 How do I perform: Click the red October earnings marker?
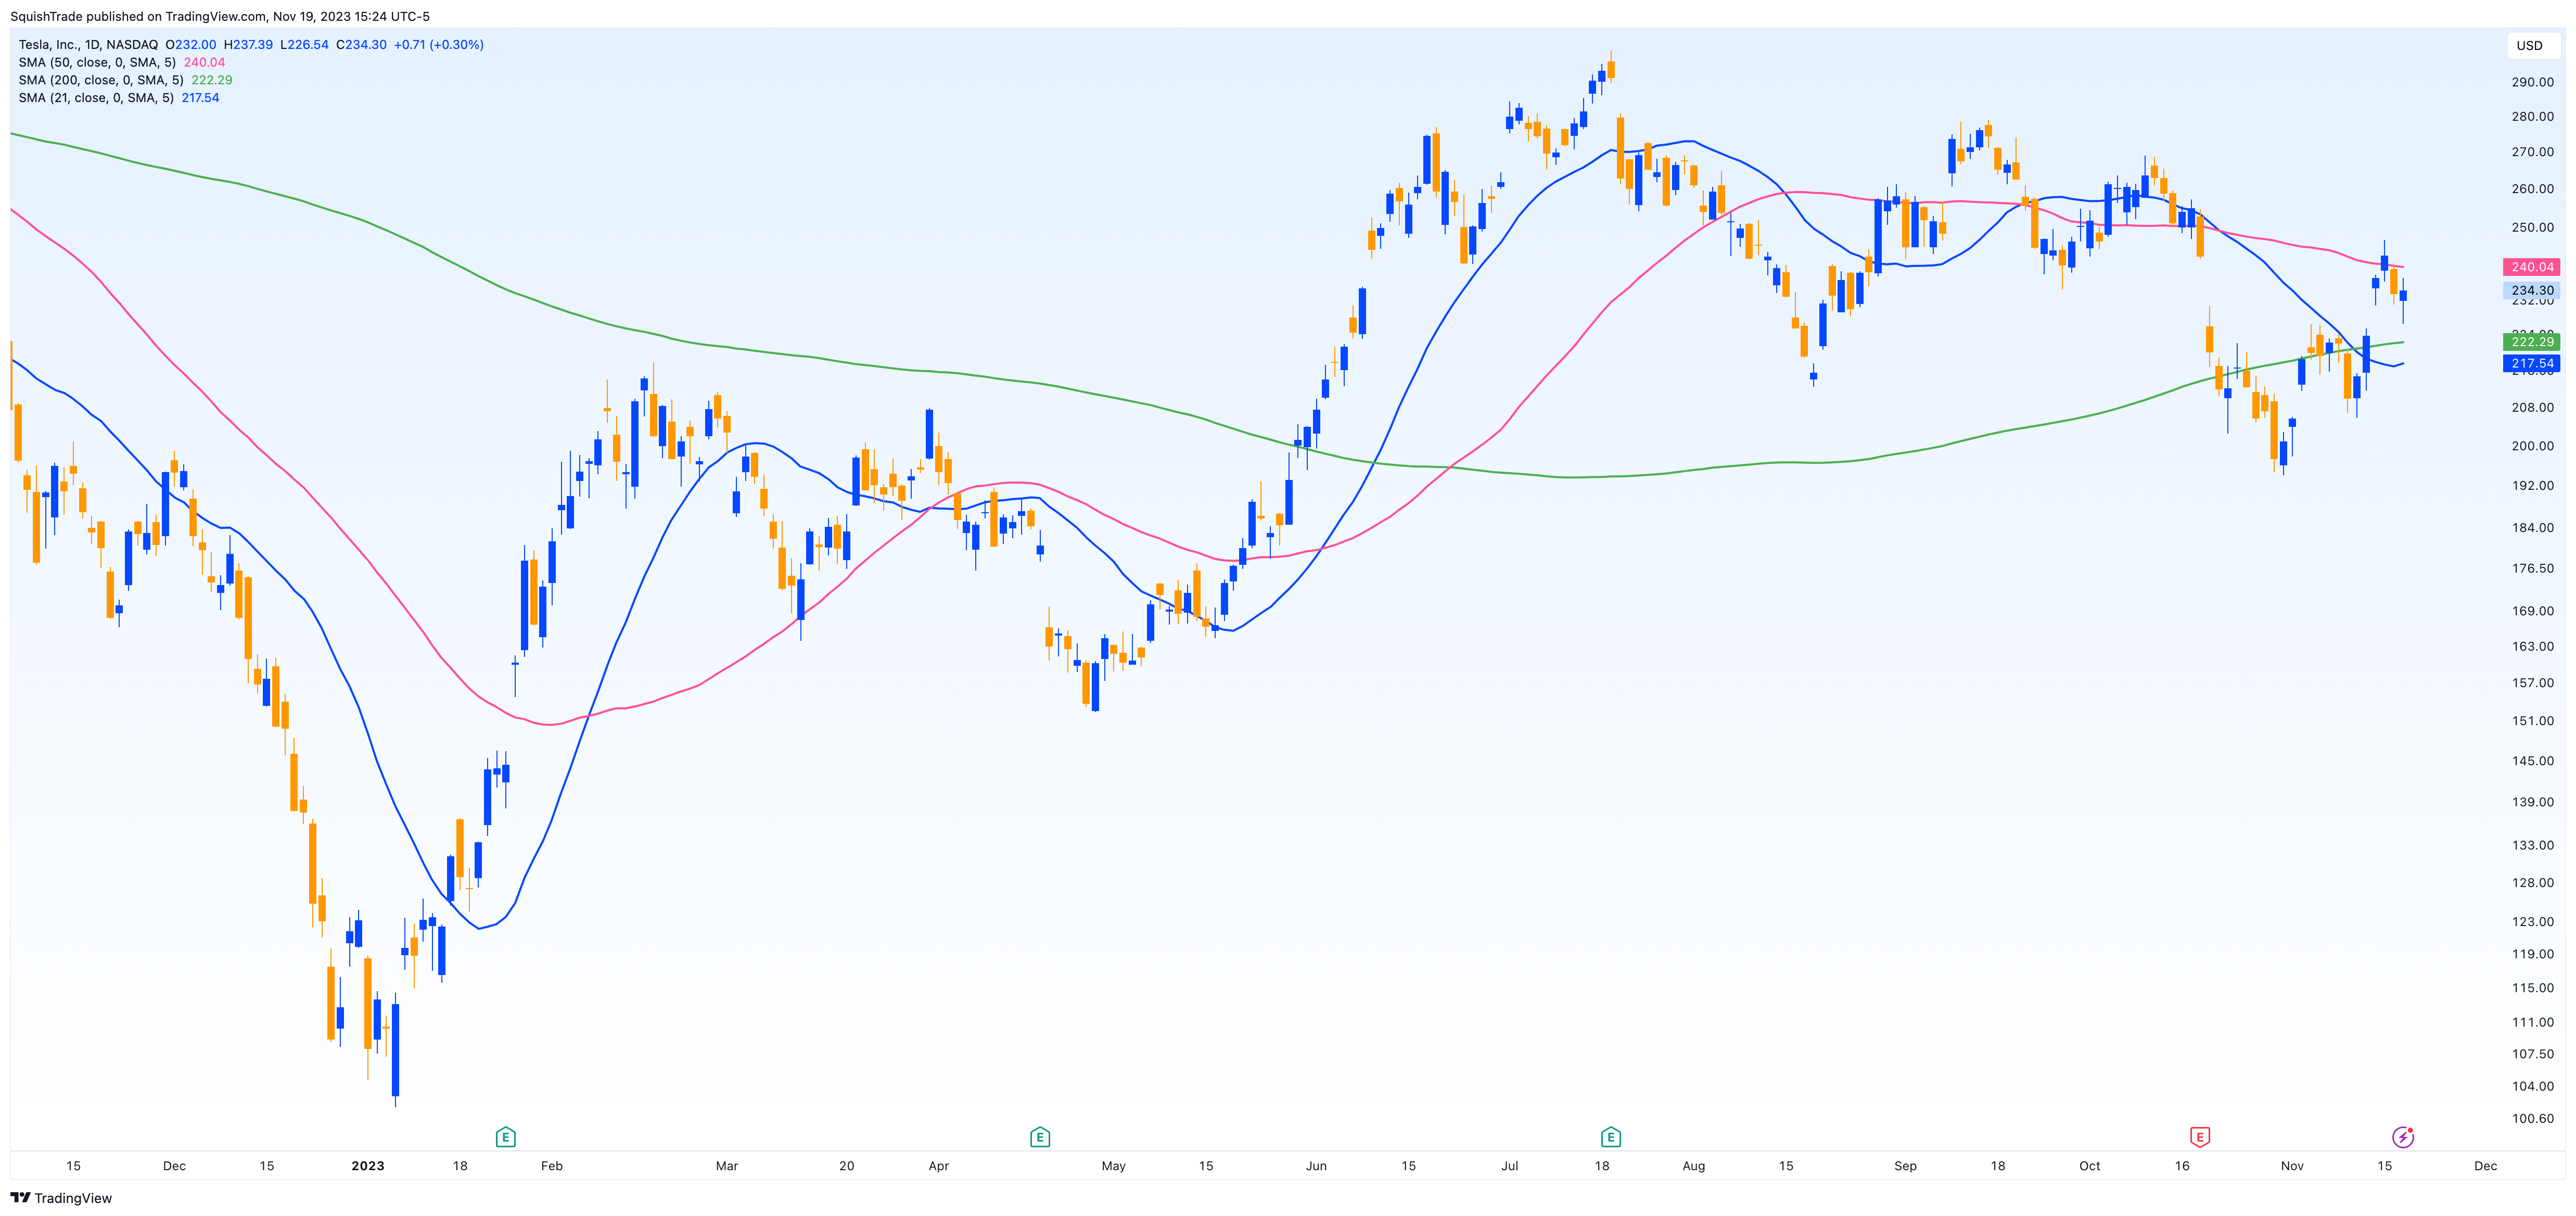pos(2200,1137)
